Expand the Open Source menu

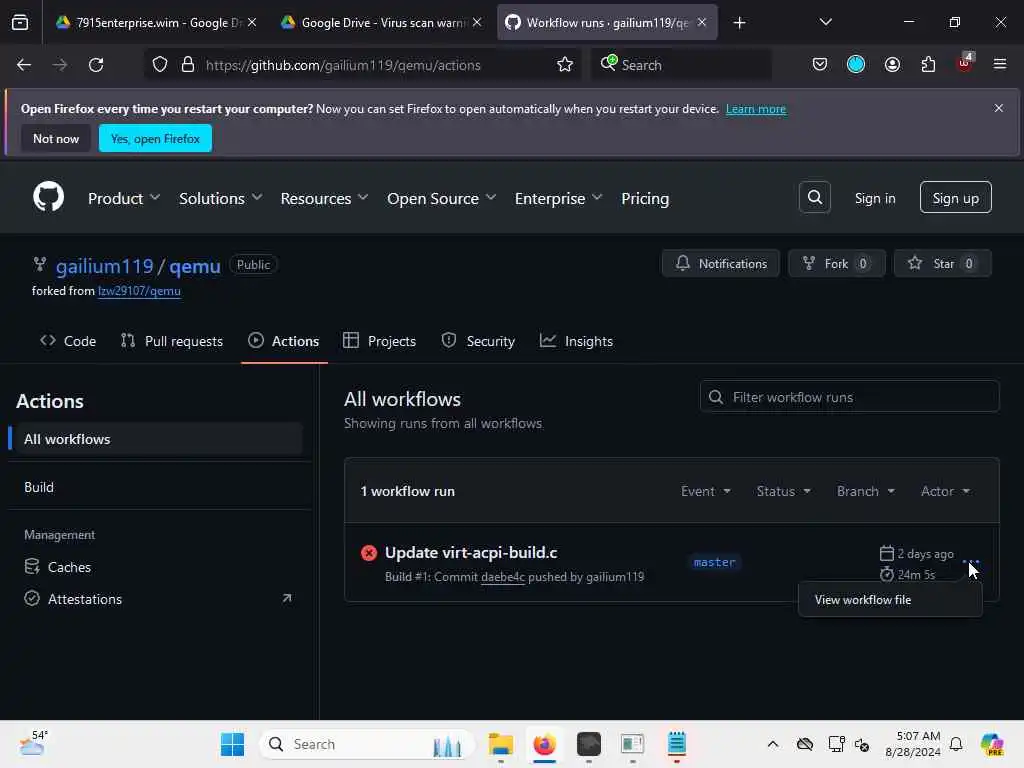tap(441, 199)
